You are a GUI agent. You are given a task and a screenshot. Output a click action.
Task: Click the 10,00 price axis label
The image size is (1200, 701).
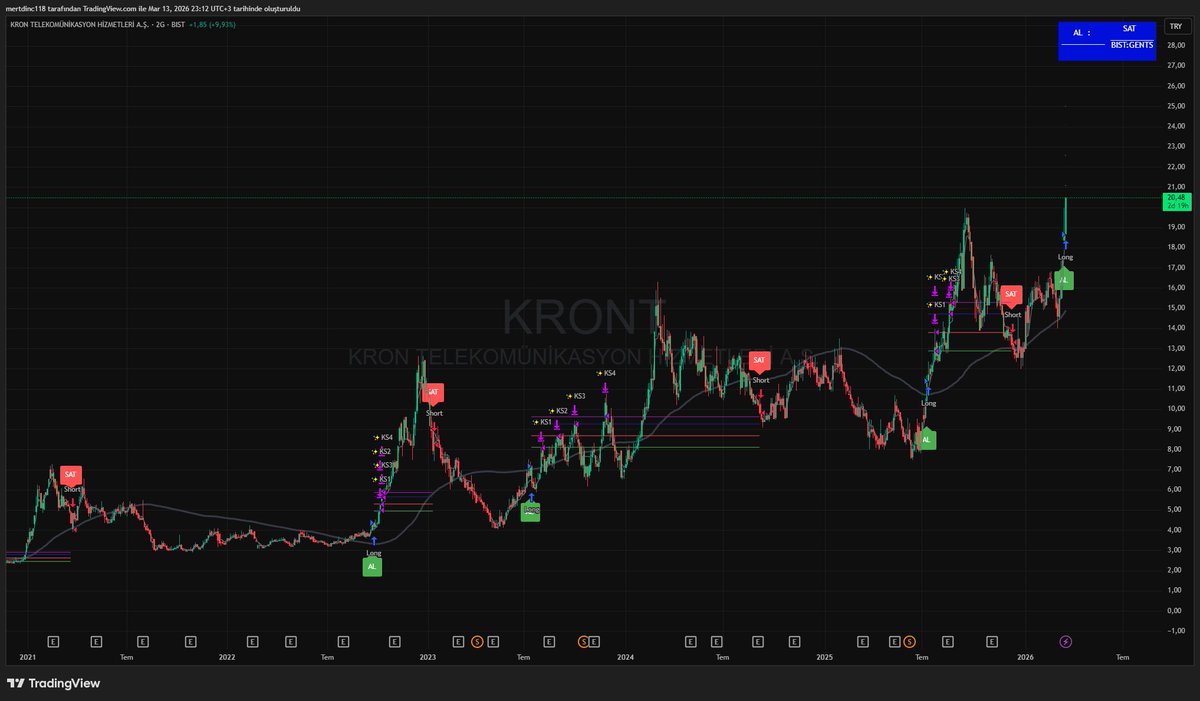pos(1174,408)
